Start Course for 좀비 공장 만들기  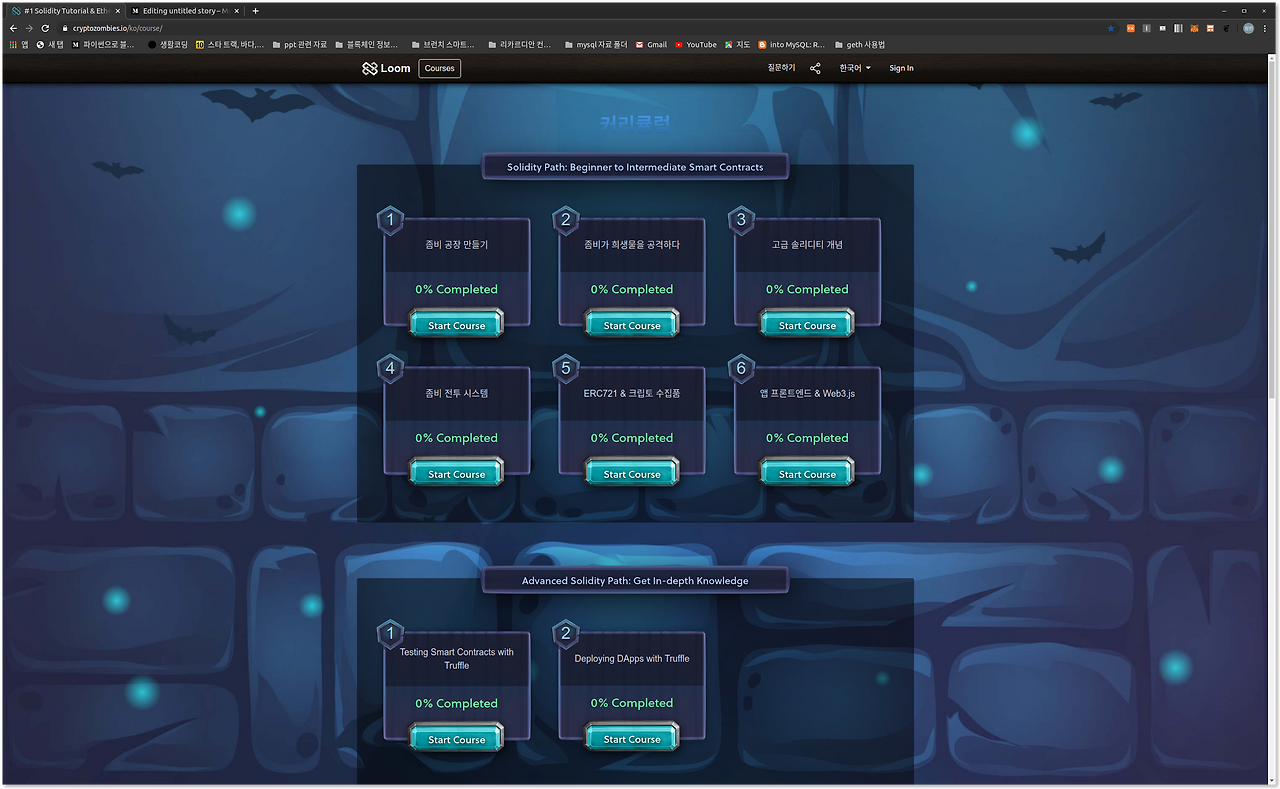click(x=456, y=325)
